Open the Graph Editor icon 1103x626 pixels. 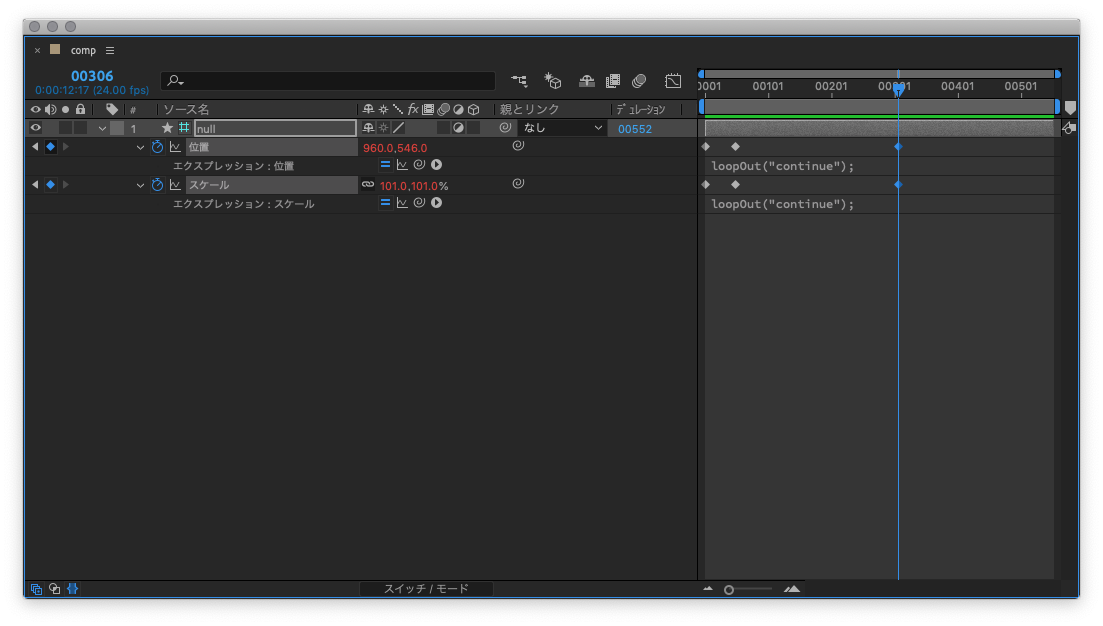click(x=673, y=81)
